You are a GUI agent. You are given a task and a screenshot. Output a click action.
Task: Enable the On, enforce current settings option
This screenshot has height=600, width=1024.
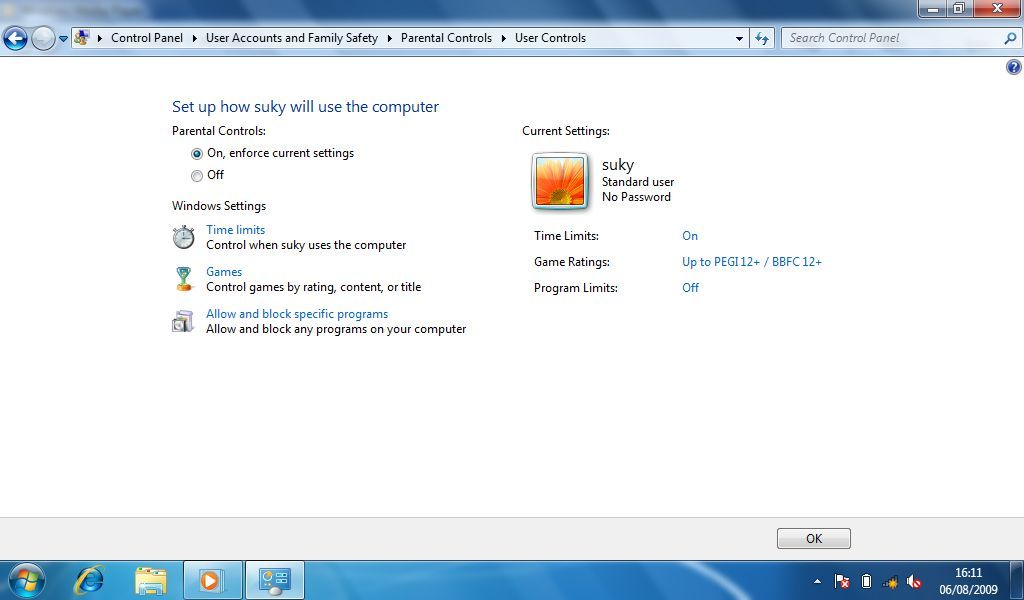(x=197, y=153)
